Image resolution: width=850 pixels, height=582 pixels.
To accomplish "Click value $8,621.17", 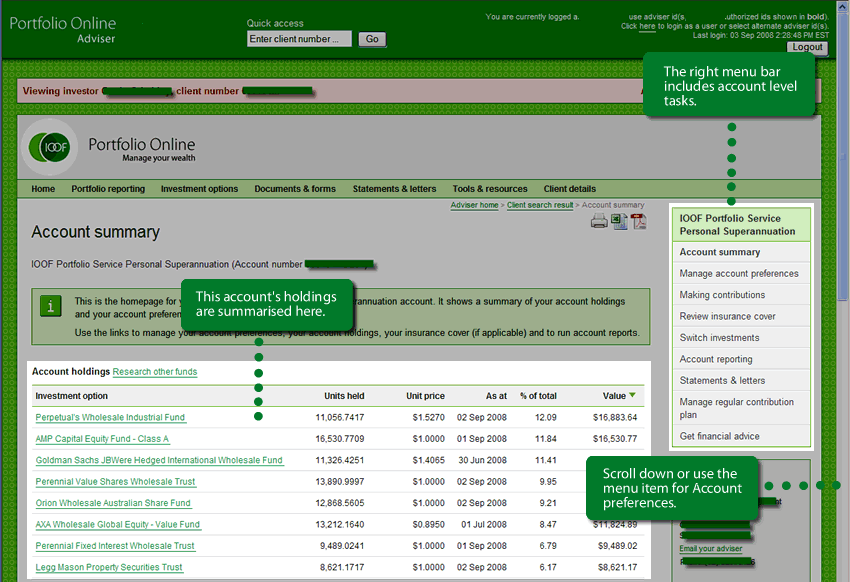I will click(x=617, y=567).
